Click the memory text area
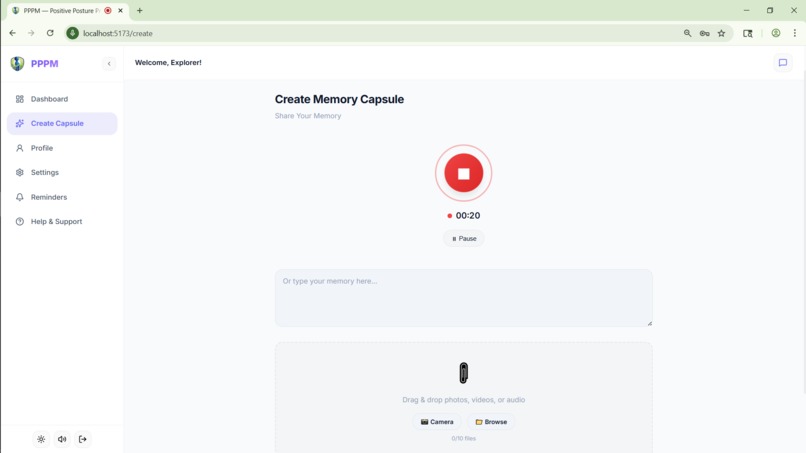 pyautogui.click(x=464, y=298)
